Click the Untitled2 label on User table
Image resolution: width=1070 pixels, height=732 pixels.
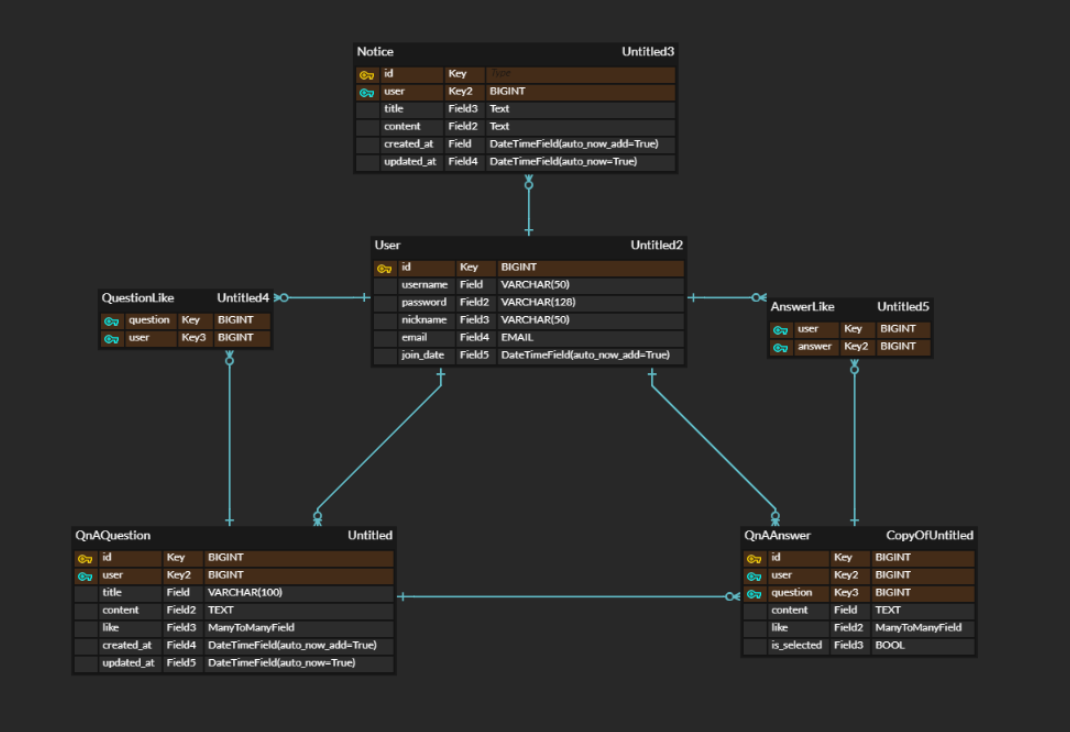pyautogui.click(x=656, y=245)
